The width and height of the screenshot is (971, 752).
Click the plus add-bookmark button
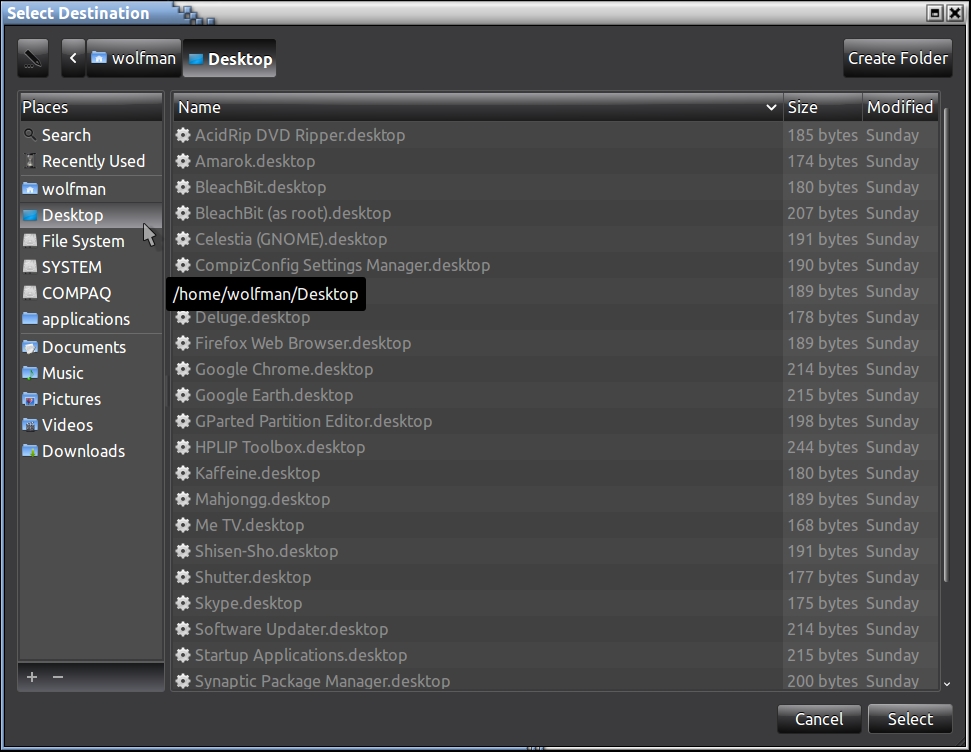tap(32, 677)
